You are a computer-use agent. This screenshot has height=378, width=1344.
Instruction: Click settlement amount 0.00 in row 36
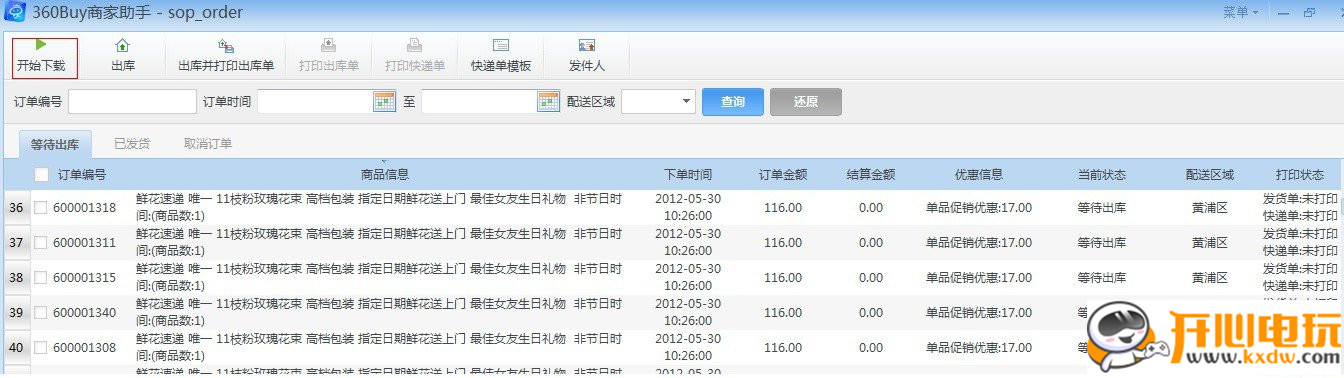click(870, 208)
